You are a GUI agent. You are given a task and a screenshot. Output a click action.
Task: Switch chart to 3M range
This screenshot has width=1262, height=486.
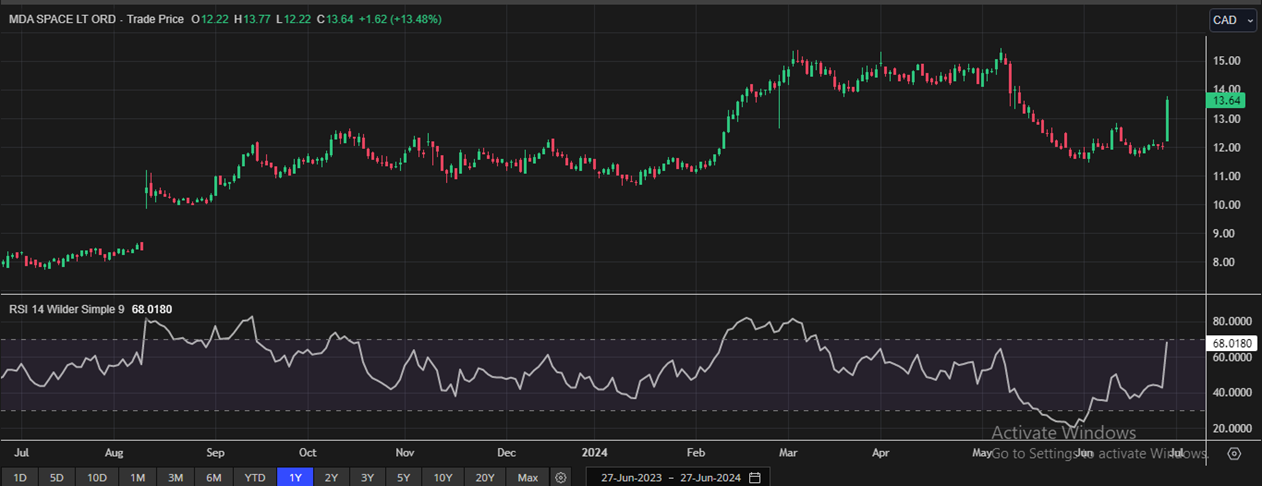click(x=175, y=477)
